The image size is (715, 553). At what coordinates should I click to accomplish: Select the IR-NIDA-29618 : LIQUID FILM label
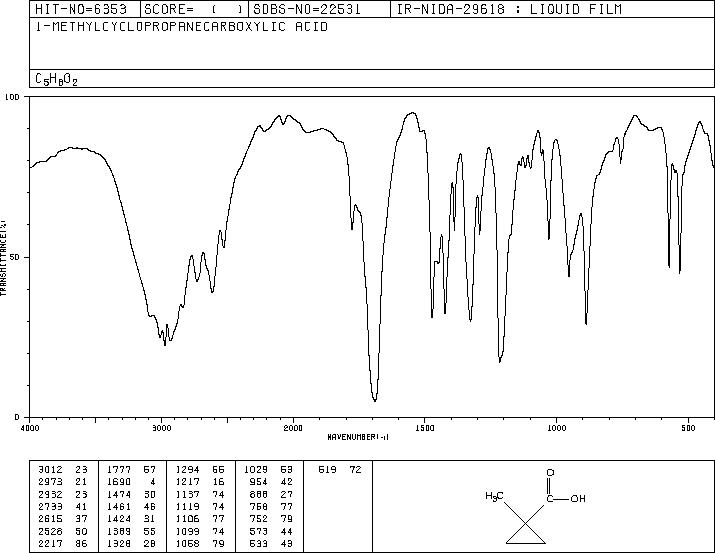509,9
